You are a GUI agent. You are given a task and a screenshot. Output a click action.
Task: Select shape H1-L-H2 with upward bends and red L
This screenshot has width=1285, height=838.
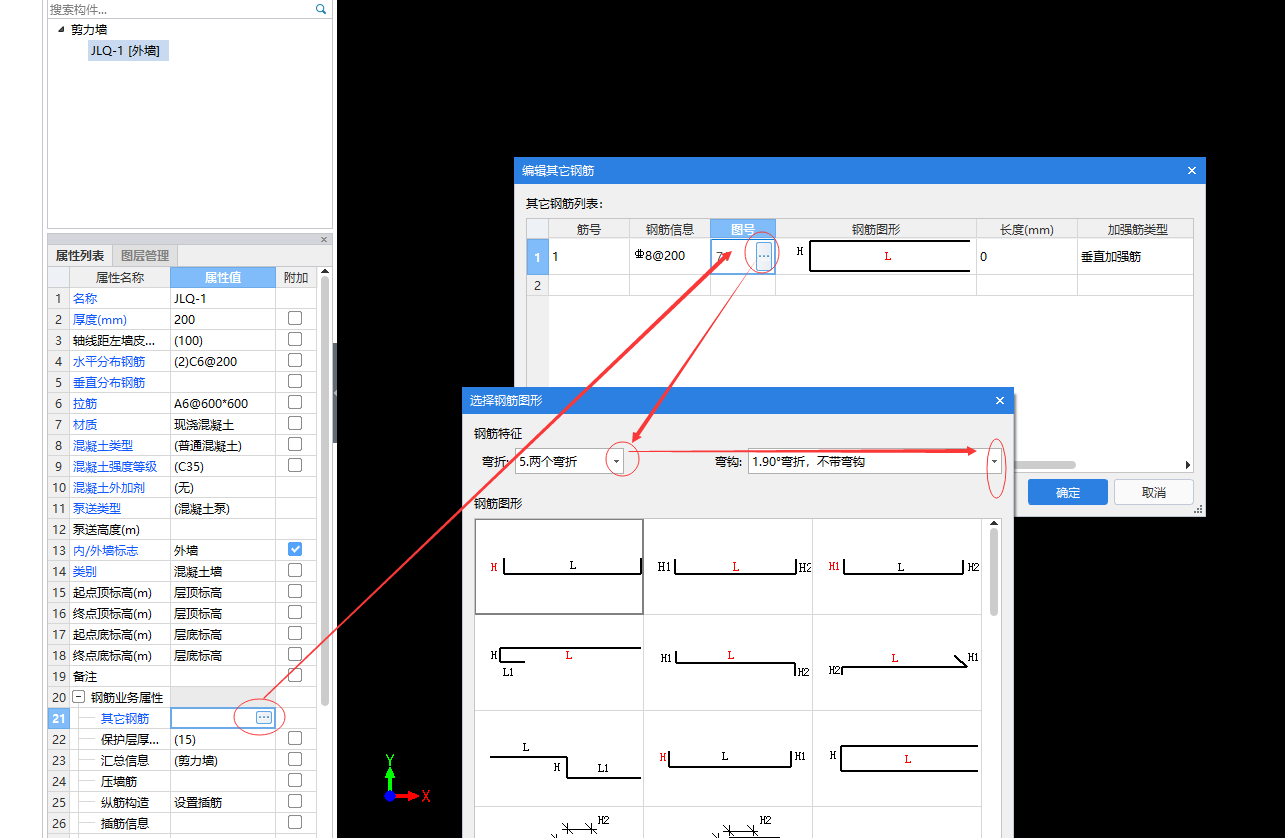728,566
